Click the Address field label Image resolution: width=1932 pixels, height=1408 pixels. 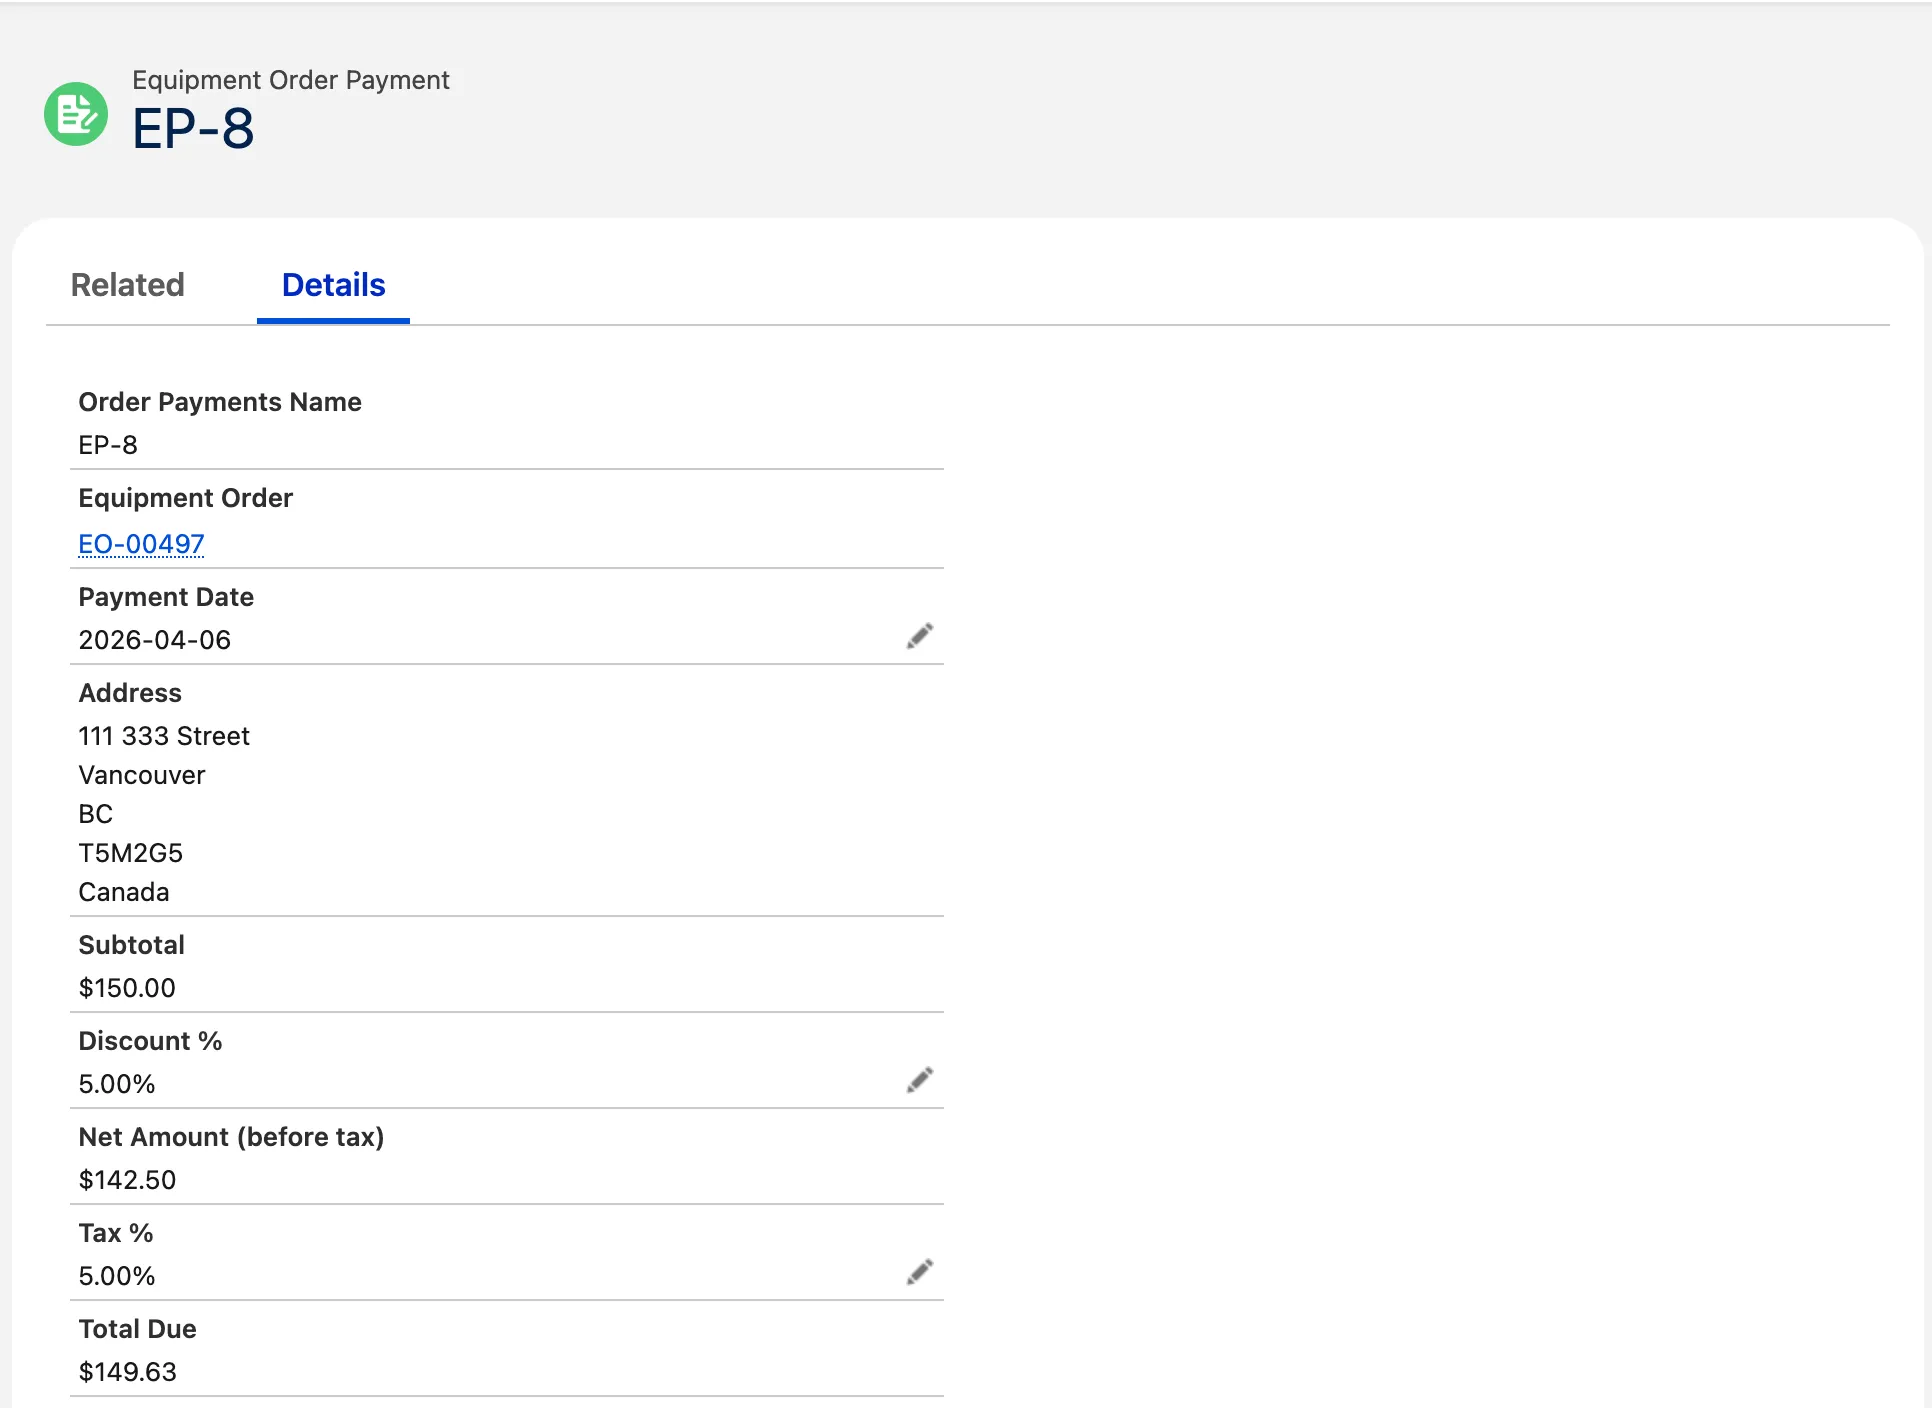[130, 693]
